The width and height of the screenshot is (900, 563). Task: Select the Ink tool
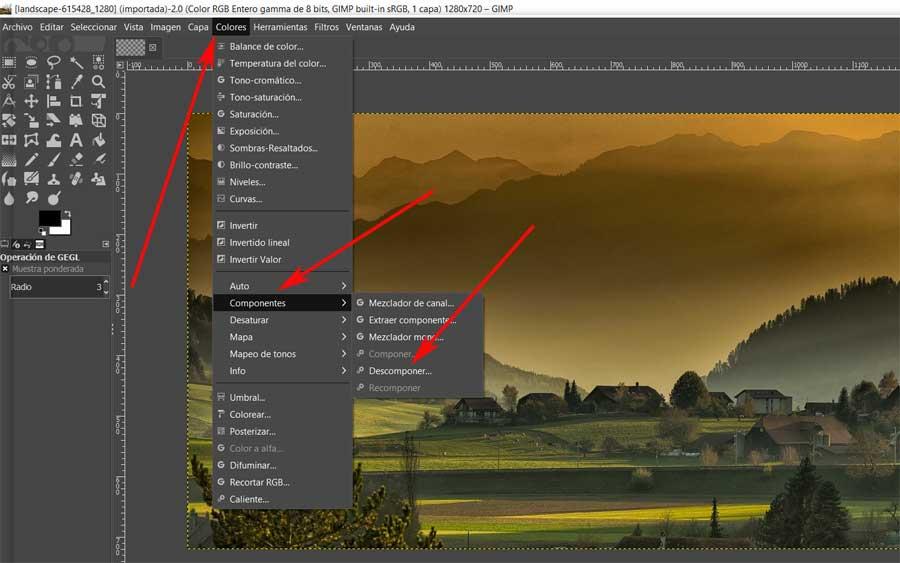click(x=9, y=179)
